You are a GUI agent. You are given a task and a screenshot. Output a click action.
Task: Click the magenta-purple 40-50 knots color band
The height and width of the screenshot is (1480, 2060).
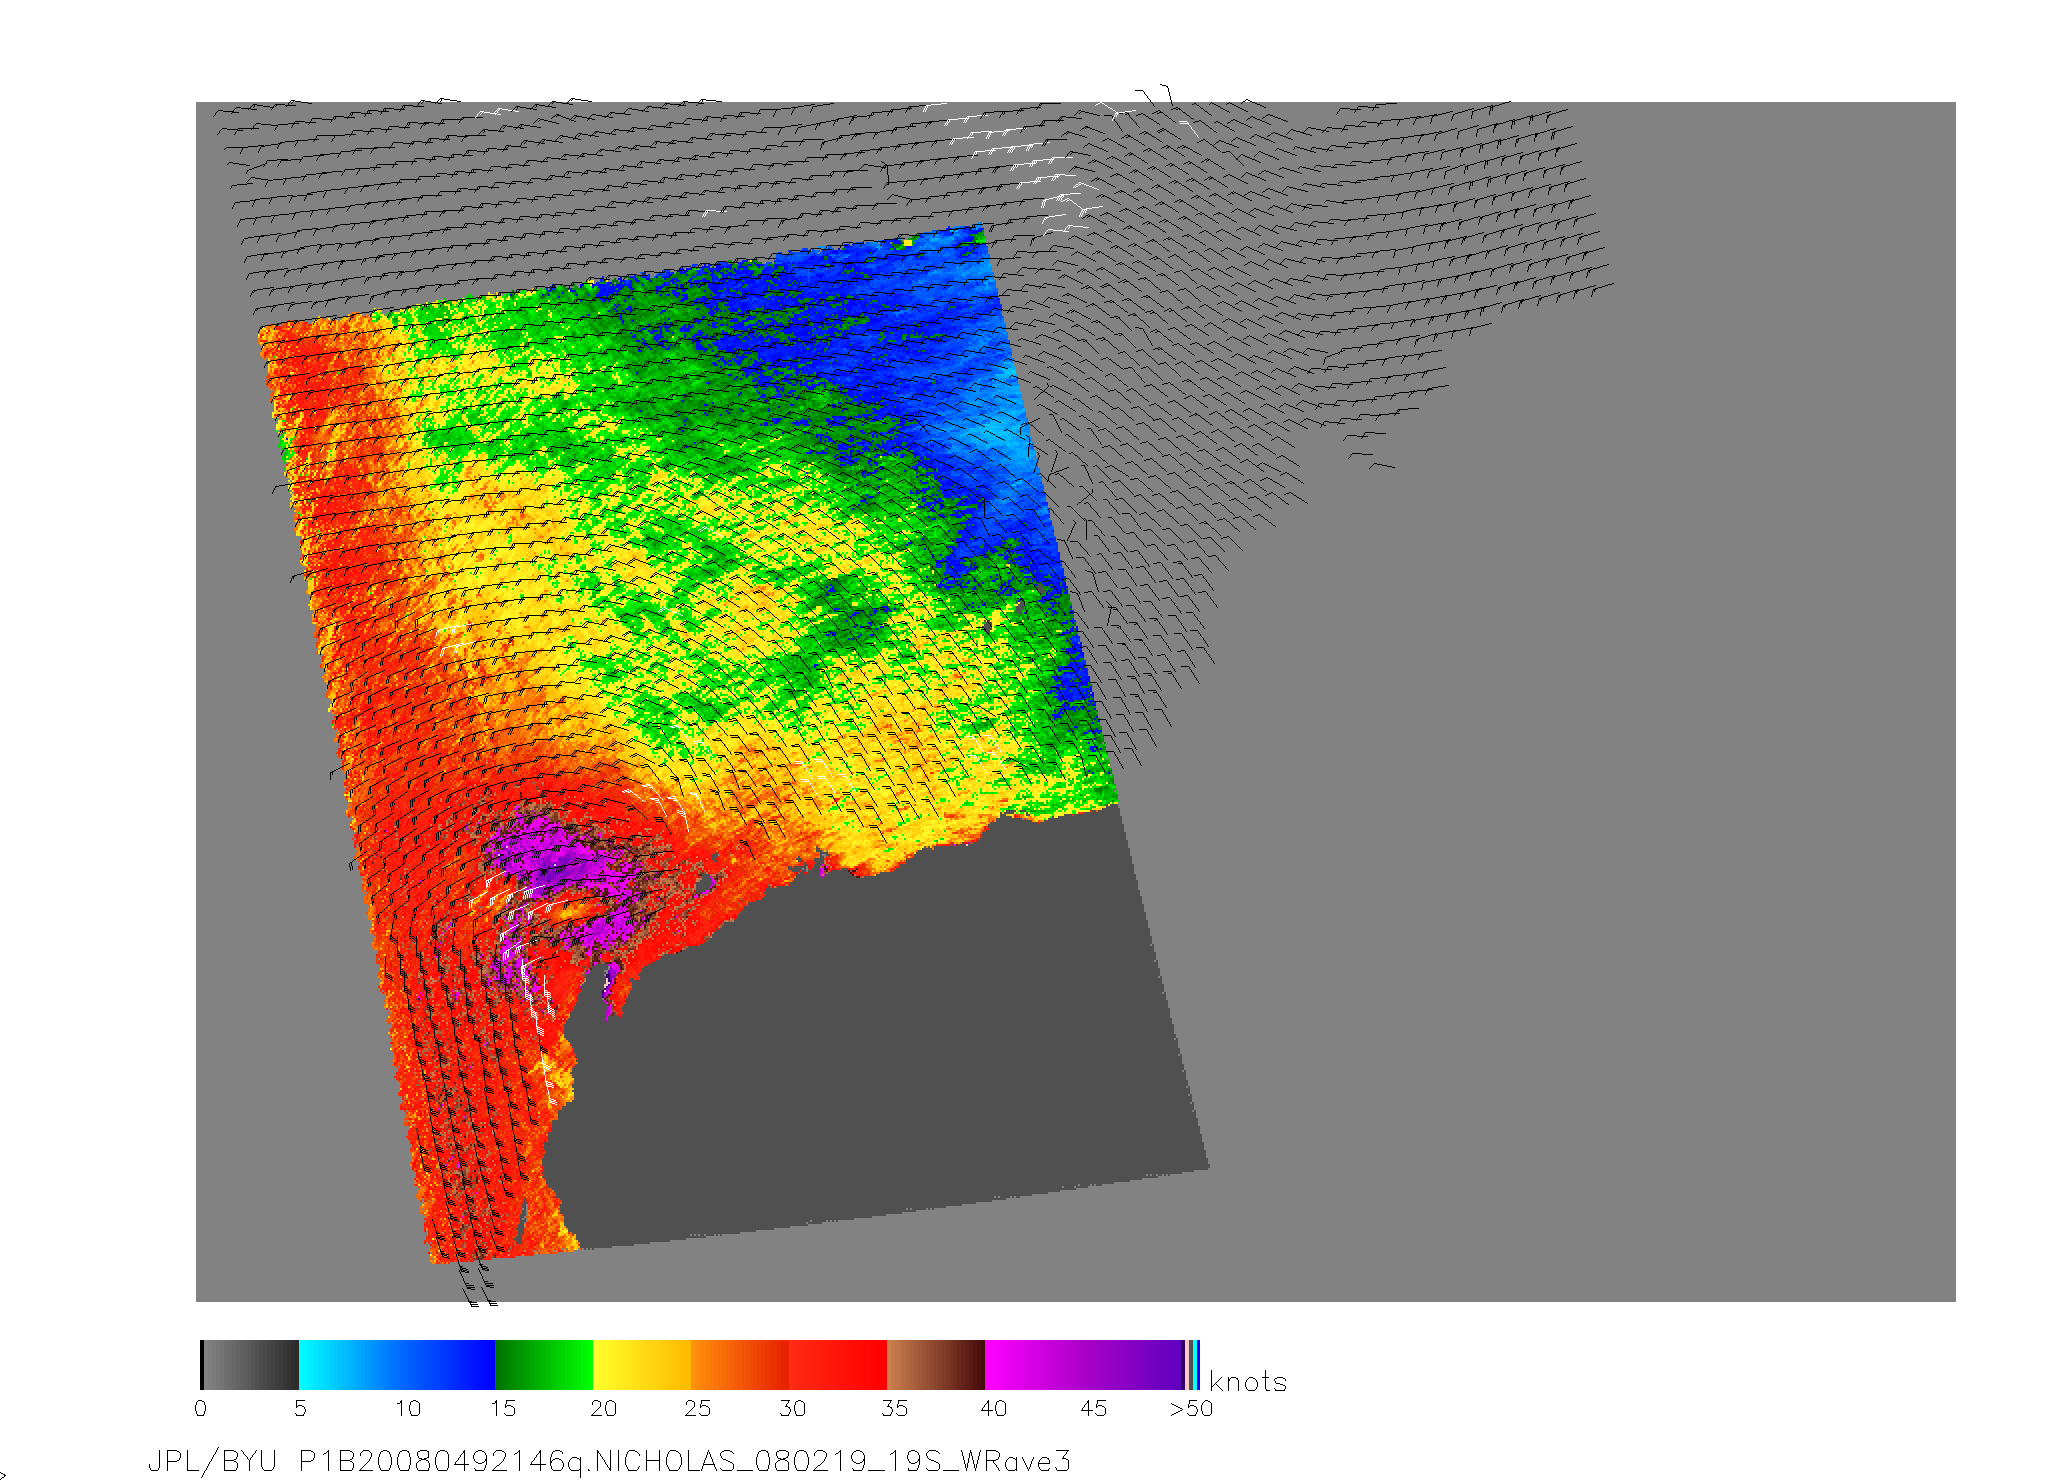click(1084, 1365)
